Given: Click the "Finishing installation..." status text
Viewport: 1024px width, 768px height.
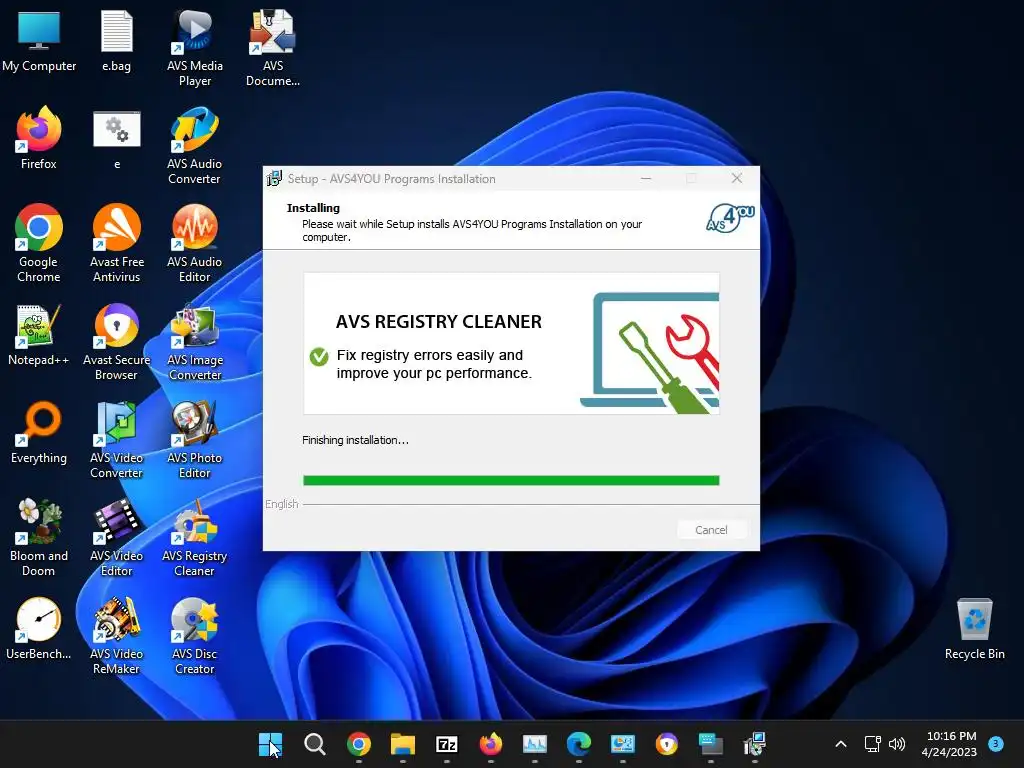Looking at the screenshot, I should tap(355, 440).
